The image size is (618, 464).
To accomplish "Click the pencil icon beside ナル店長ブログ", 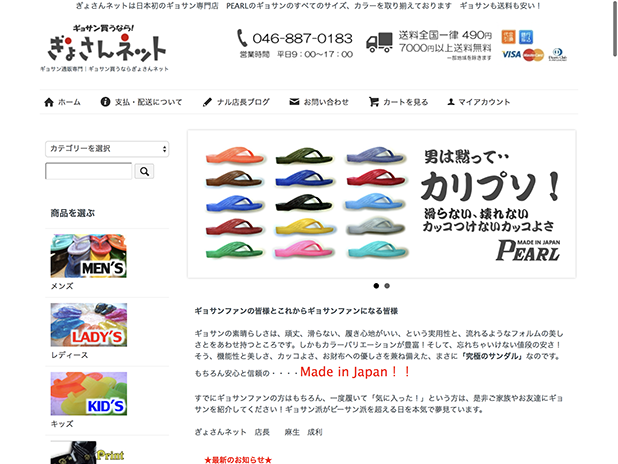I will pos(207,102).
